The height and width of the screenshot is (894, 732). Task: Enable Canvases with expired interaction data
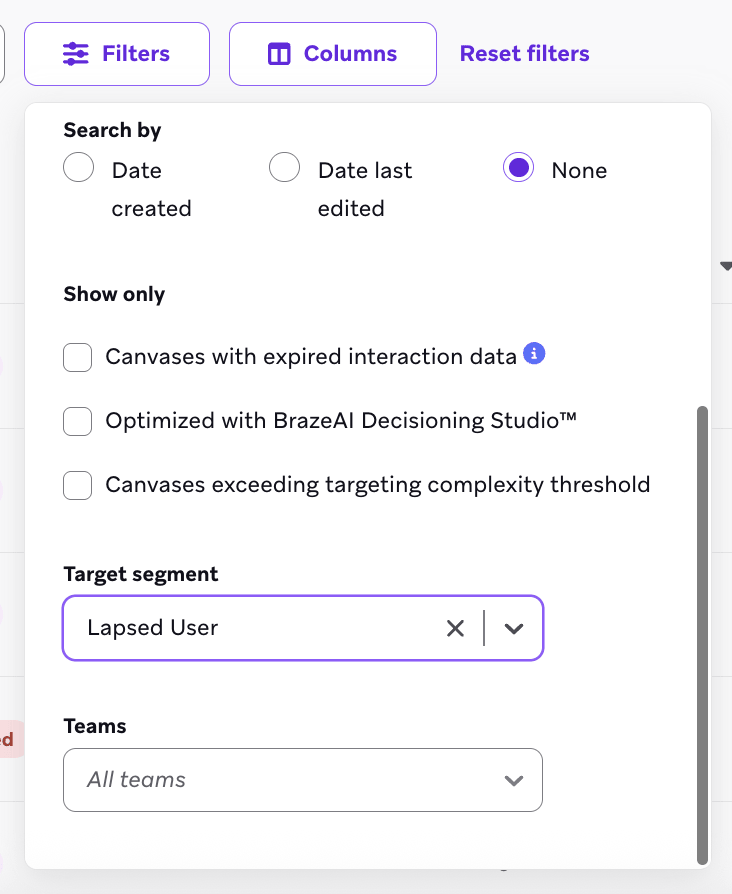pos(77,357)
